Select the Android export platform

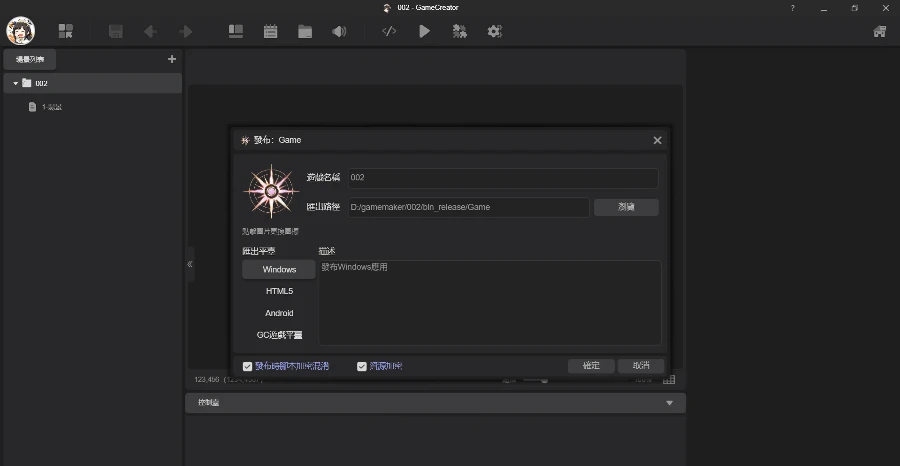(x=279, y=313)
